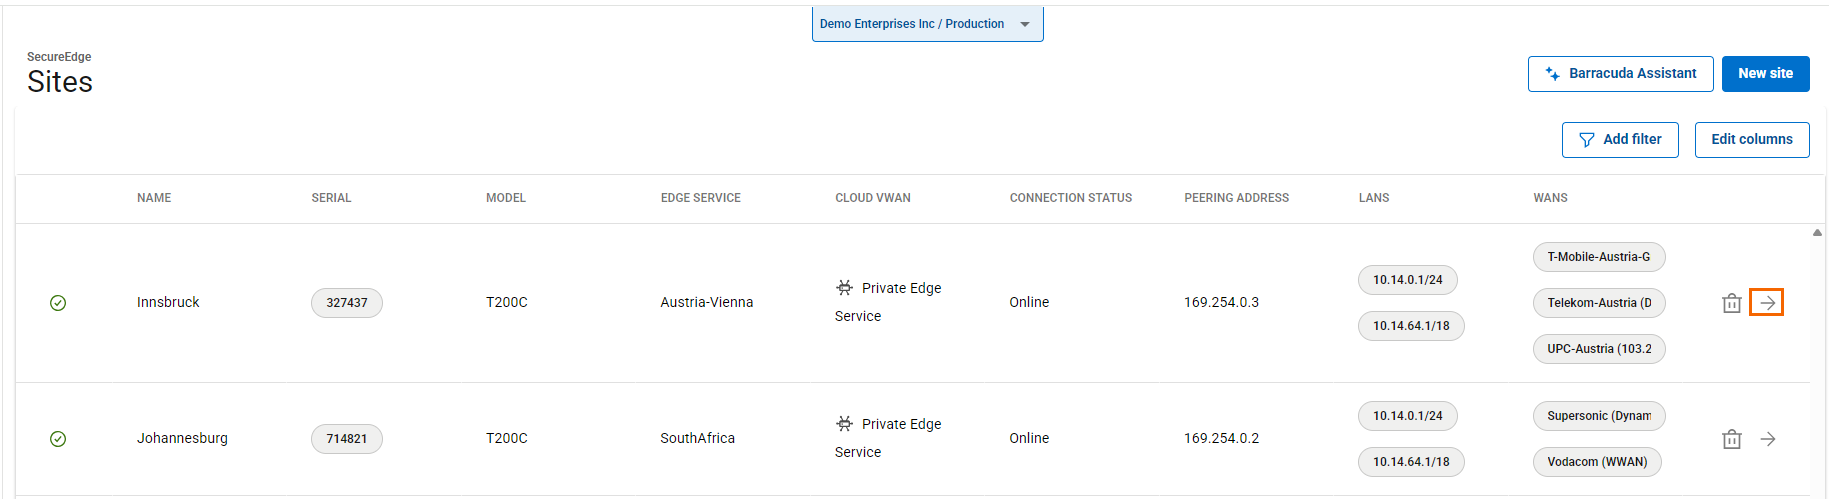Launch Barracuda Assistant

click(1620, 74)
